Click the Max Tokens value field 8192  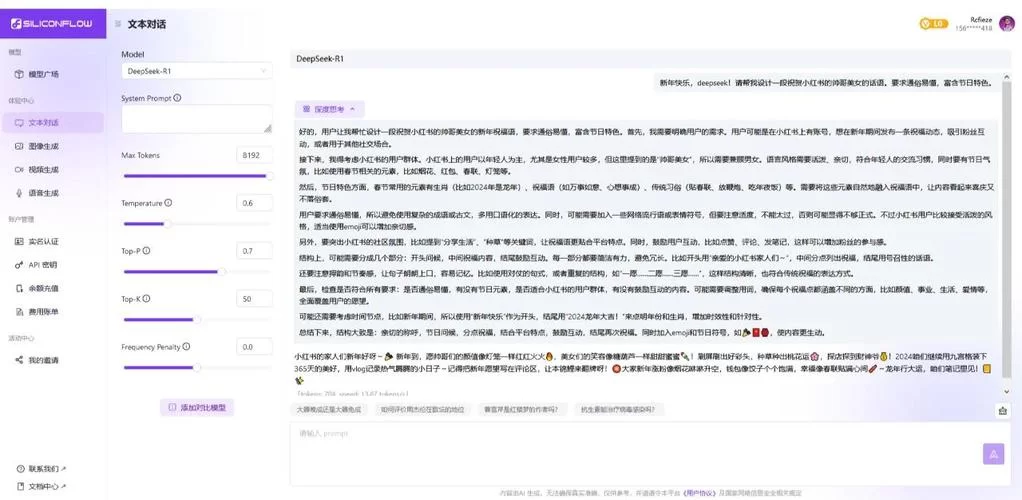[x=254, y=156]
